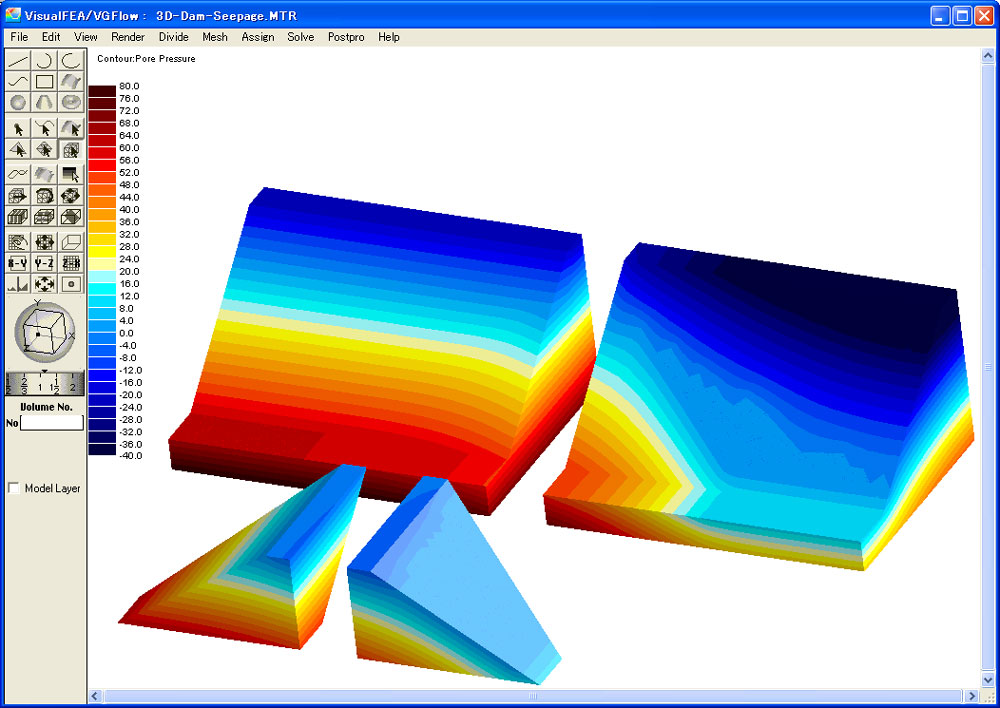Open the Postpro menu
The height and width of the screenshot is (708, 1000).
point(346,37)
